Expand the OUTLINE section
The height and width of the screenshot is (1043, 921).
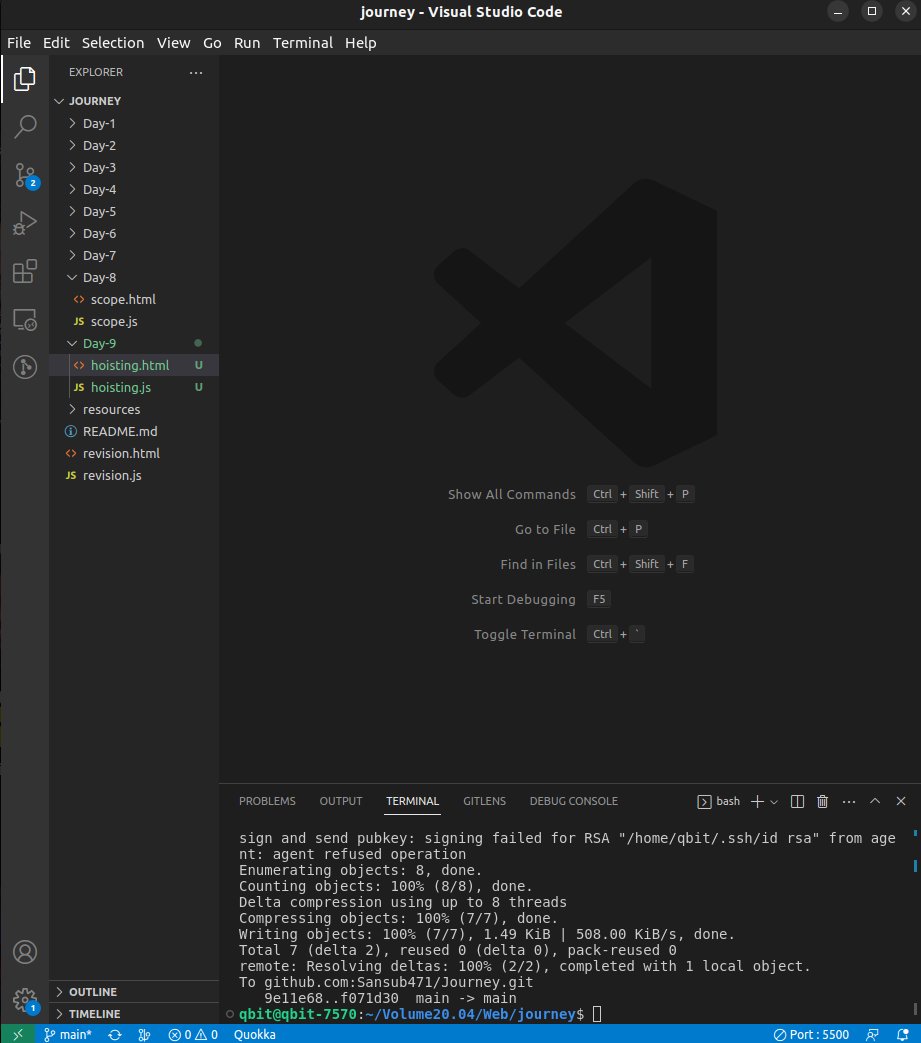click(x=134, y=992)
